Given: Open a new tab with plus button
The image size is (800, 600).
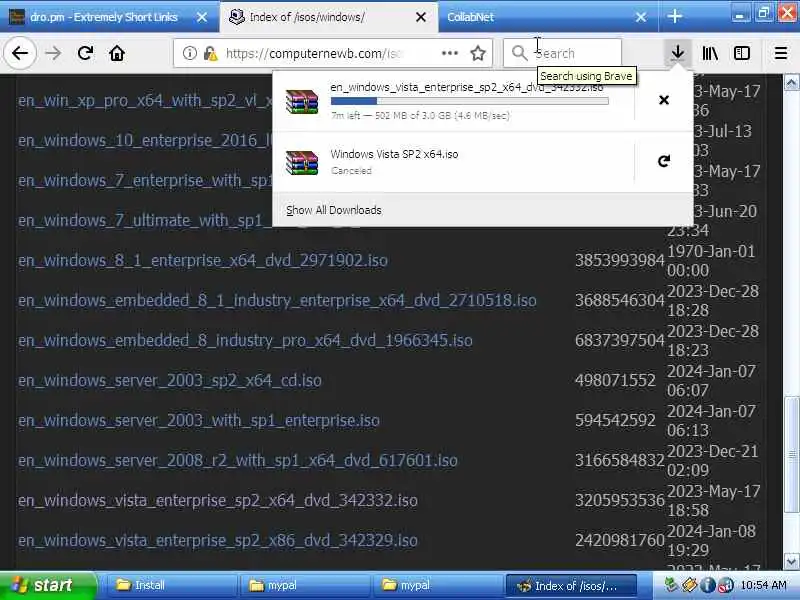Looking at the screenshot, I should 674,17.
